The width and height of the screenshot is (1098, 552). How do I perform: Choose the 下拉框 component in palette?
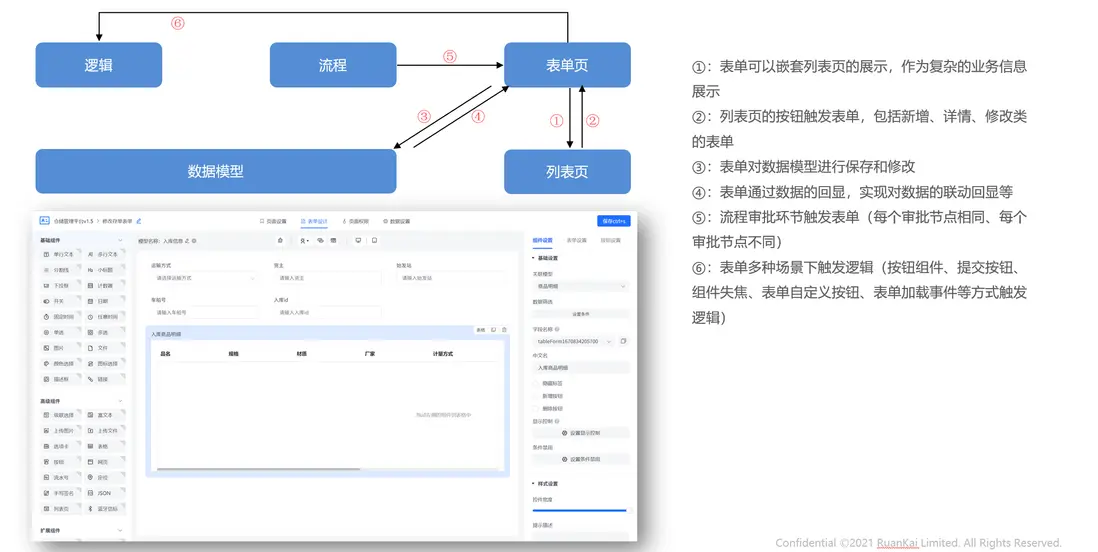click(x=60, y=286)
